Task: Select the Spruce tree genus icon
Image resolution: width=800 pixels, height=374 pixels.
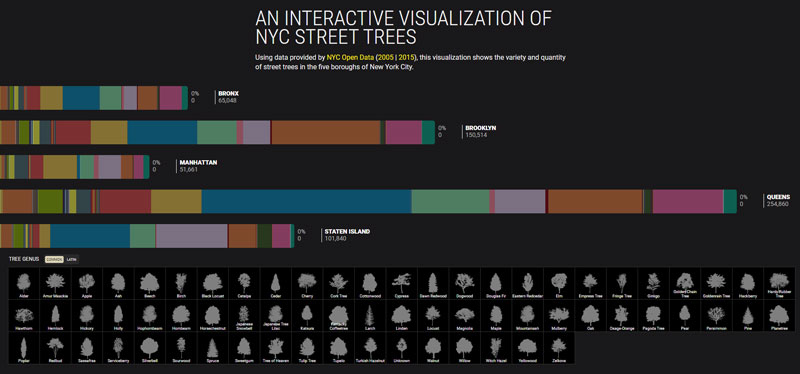Action: click(x=212, y=349)
